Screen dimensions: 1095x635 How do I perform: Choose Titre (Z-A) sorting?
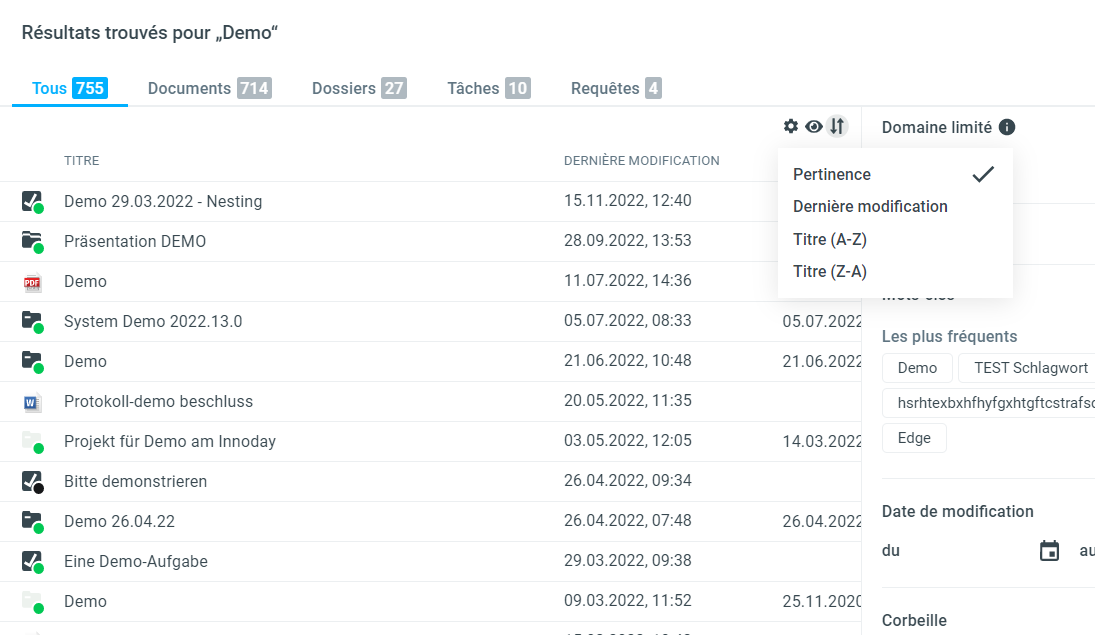[830, 271]
